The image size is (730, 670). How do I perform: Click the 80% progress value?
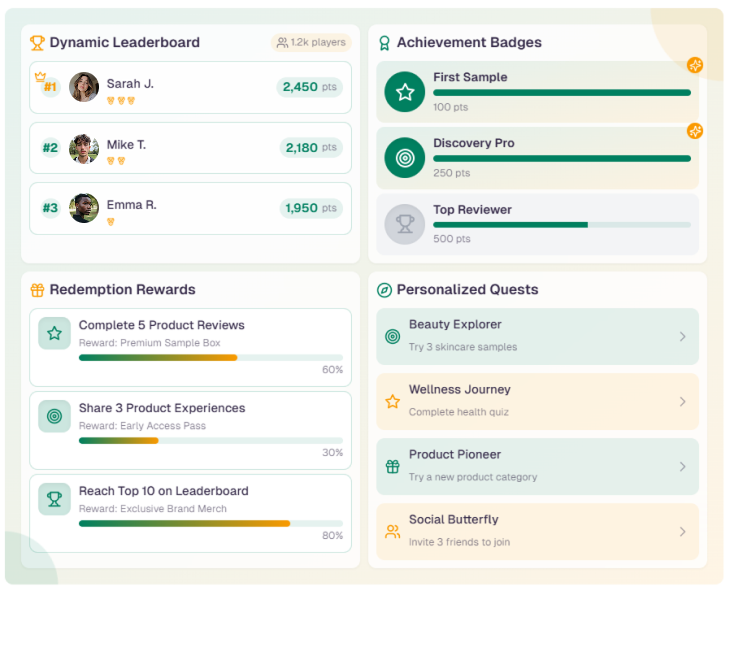pos(332,536)
